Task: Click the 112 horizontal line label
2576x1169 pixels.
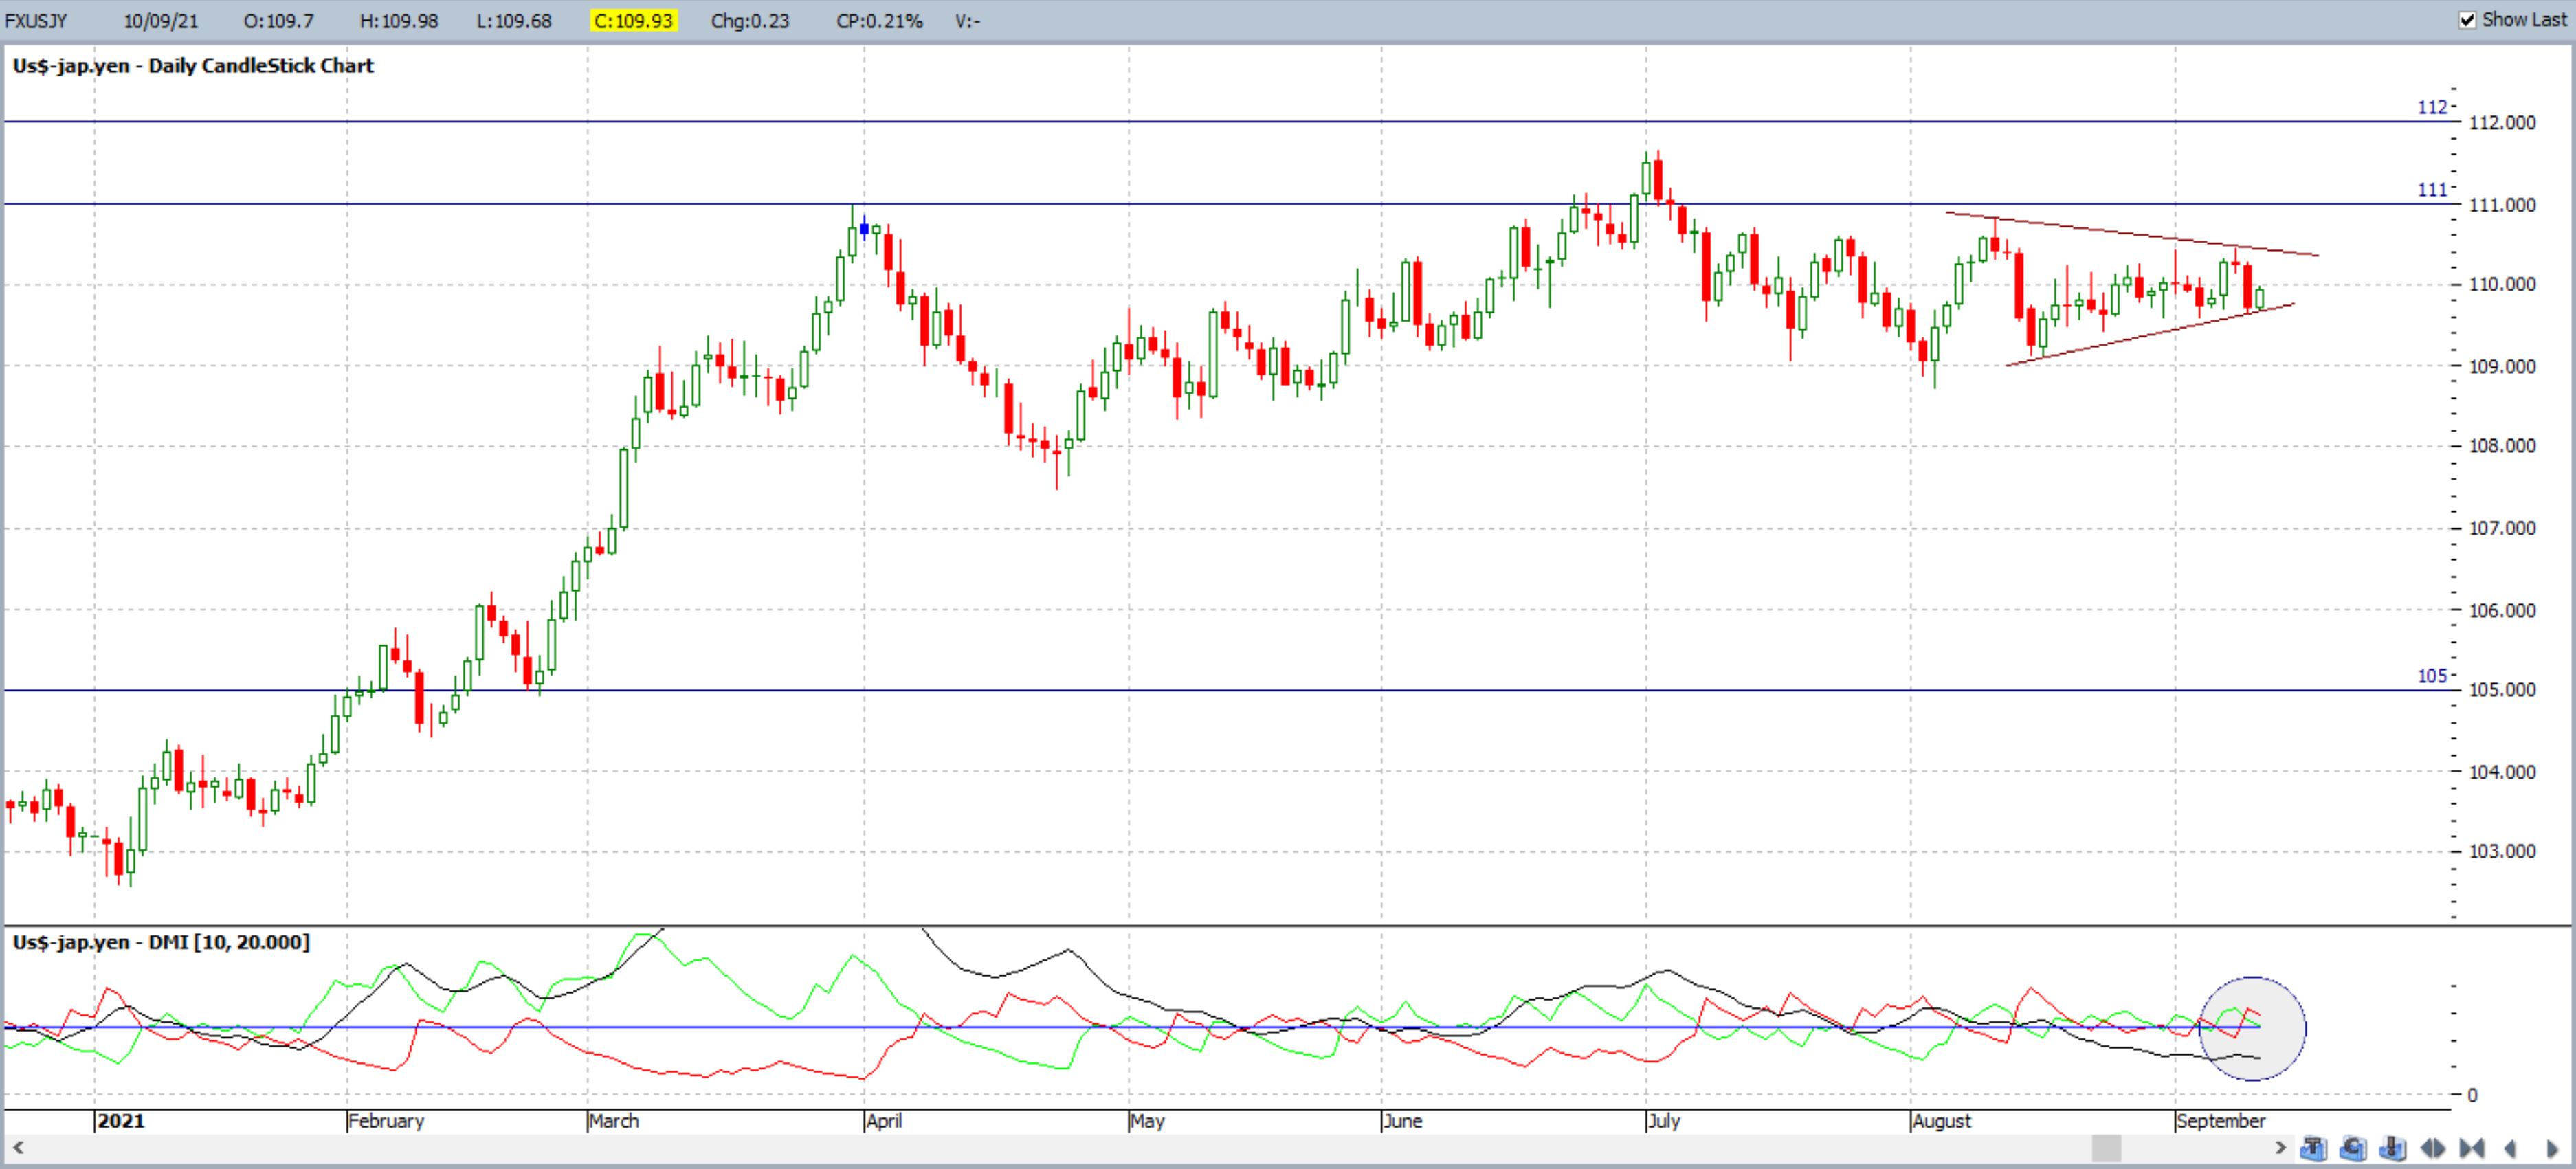Action: [x=2433, y=107]
